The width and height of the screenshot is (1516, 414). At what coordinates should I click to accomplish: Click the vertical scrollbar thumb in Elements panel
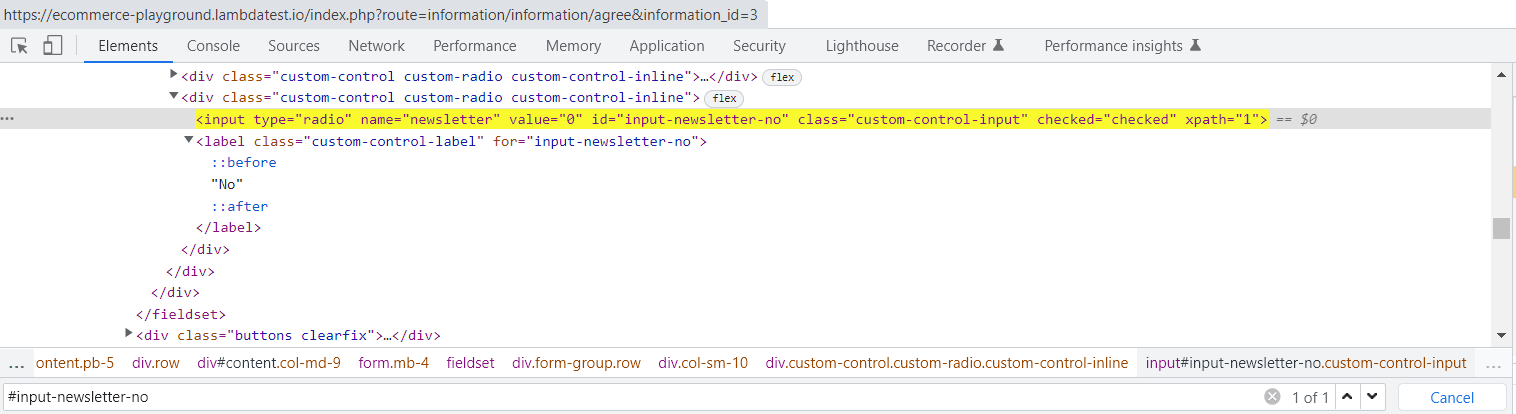click(x=1500, y=229)
